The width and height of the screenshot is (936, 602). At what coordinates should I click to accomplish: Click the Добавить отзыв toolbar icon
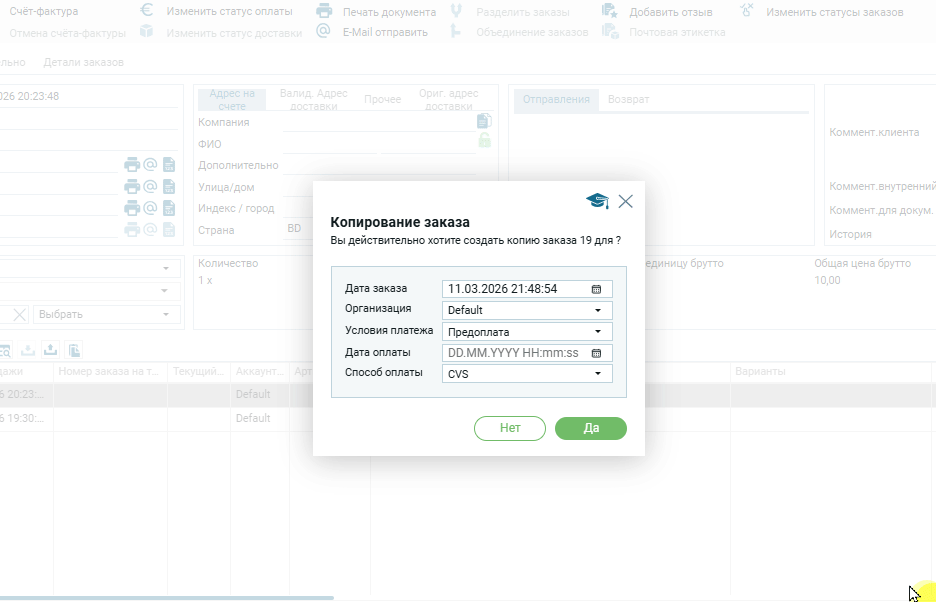610,11
